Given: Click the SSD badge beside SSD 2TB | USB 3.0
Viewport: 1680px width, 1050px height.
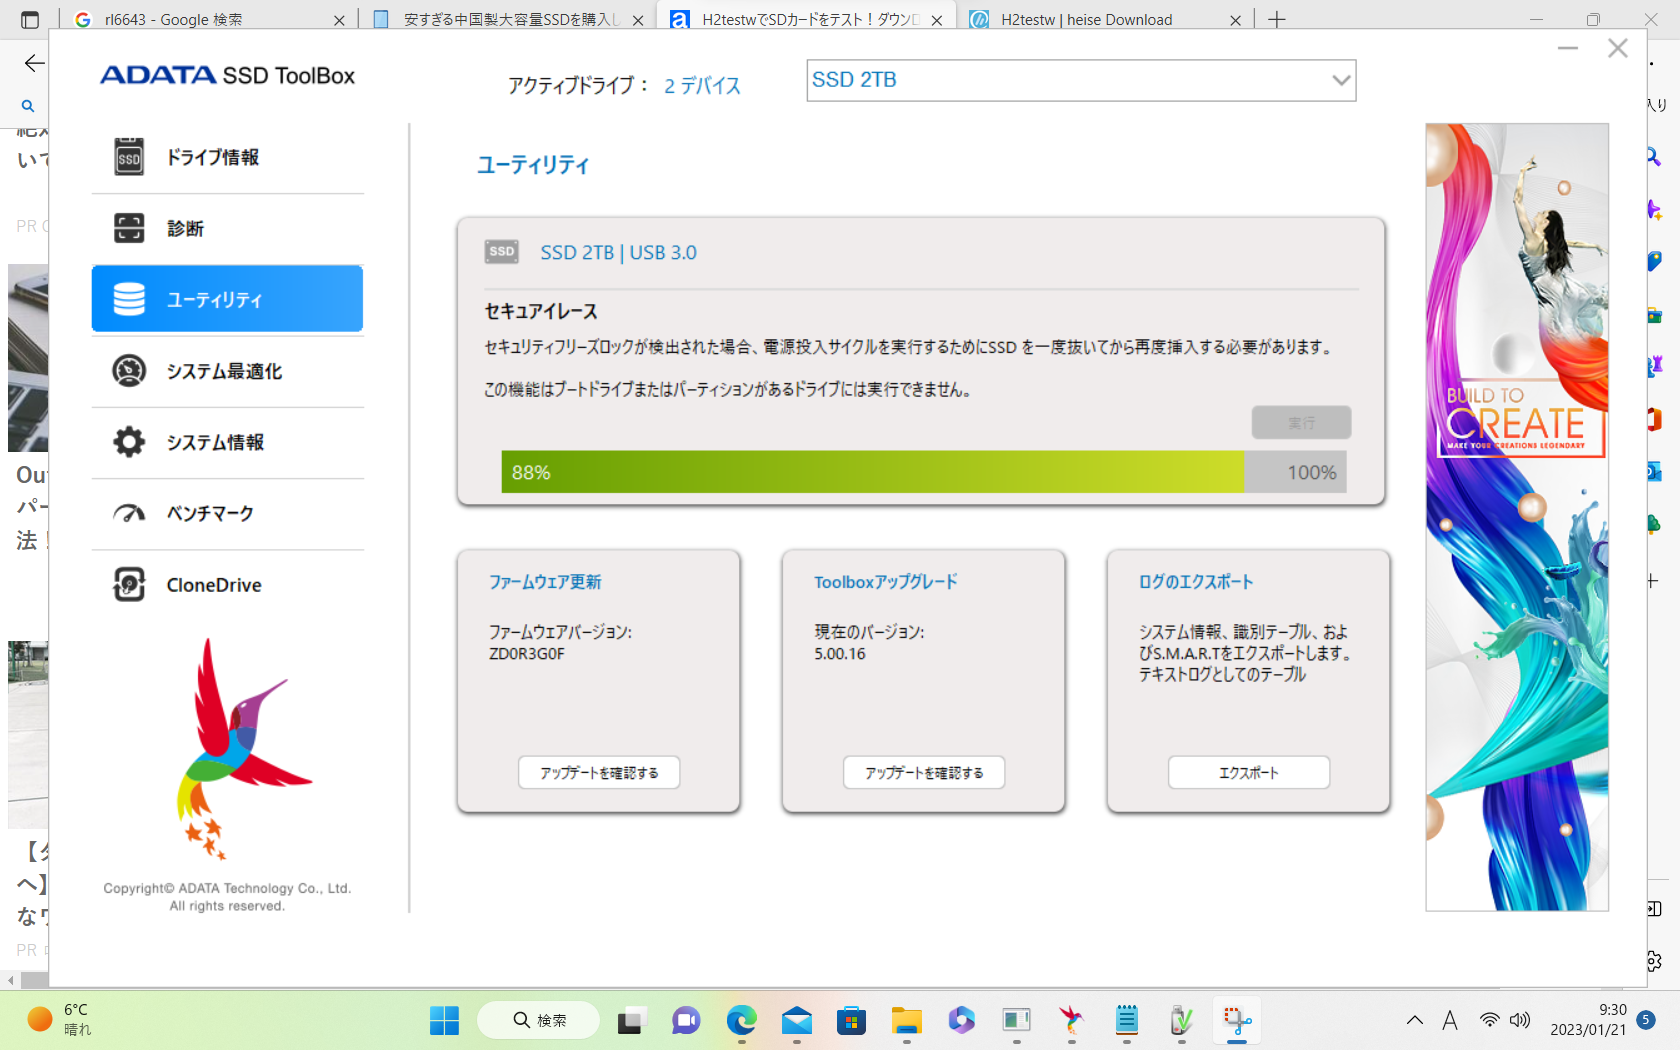Looking at the screenshot, I should point(502,252).
